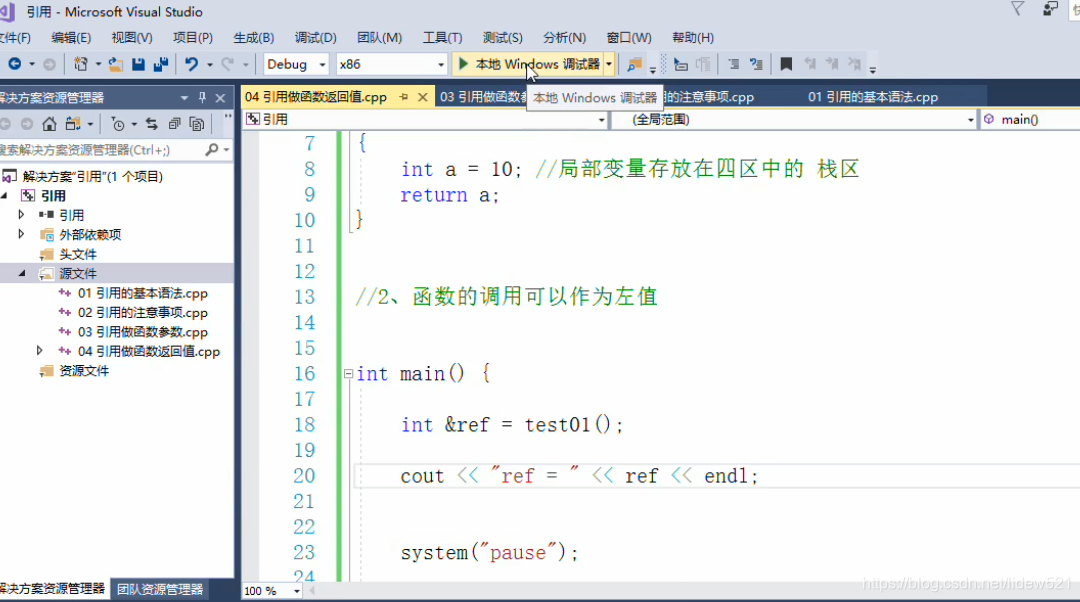Click the feedback icon in title bar
The width and height of the screenshot is (1080, 602).
(1050, 8)
